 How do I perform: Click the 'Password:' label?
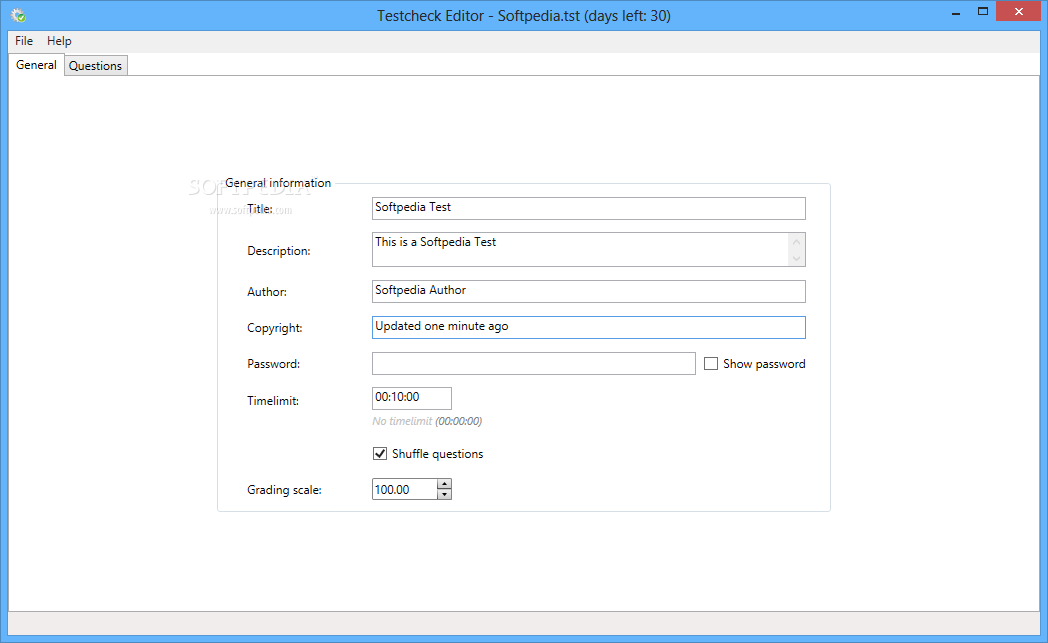[273, 364]
